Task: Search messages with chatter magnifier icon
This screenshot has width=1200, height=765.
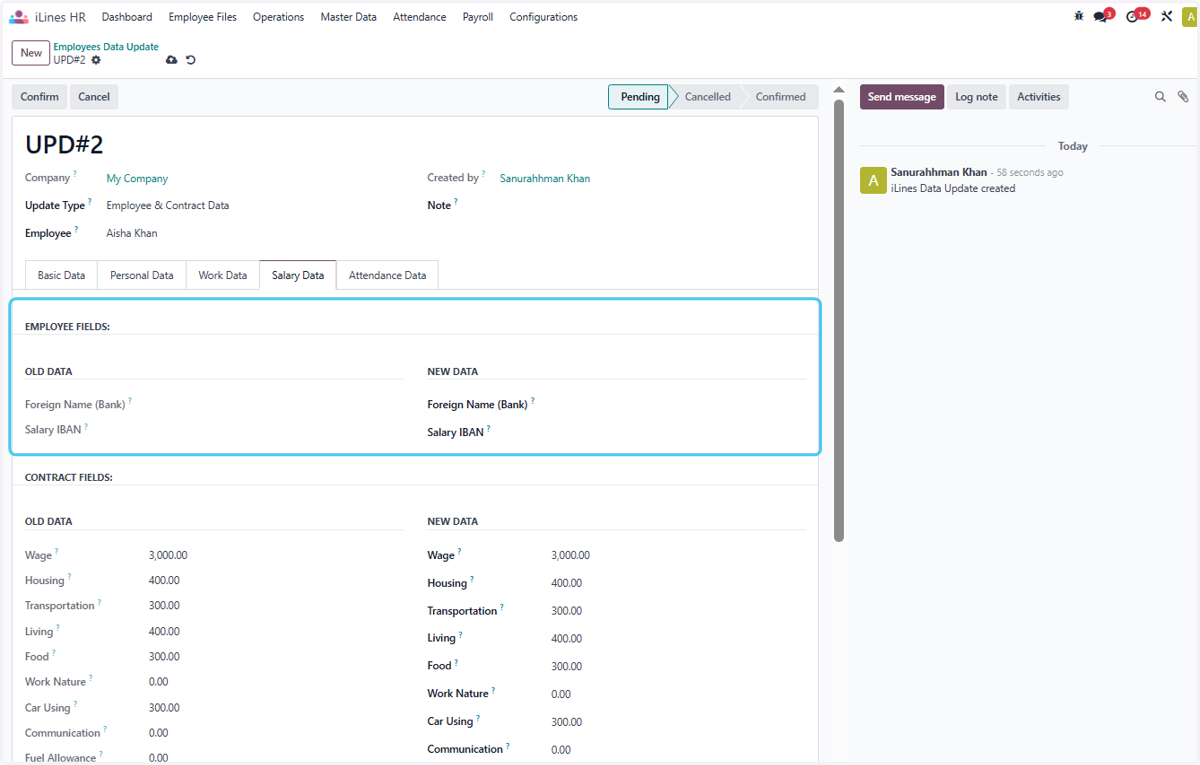Action: pyautogui.click(x=1161, y=97)
